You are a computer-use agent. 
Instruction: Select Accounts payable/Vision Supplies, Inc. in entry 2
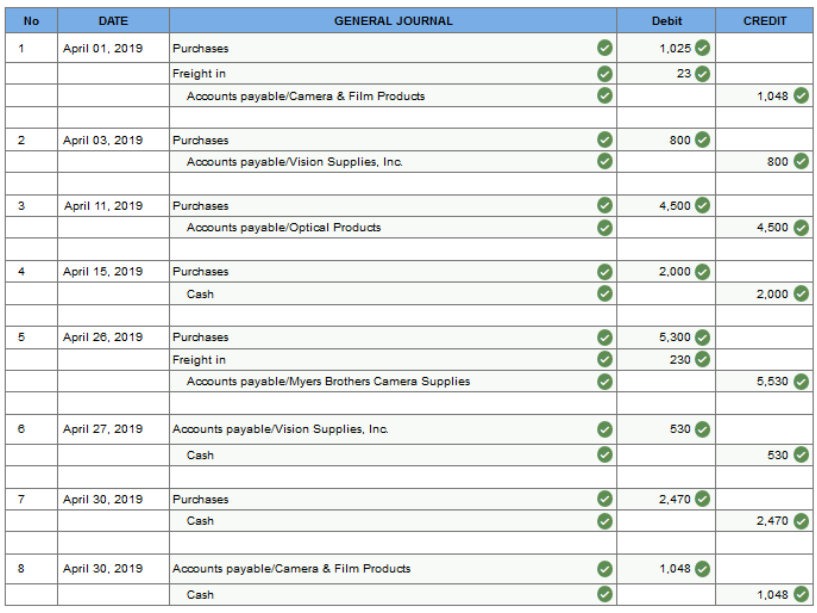pos(294,162)
